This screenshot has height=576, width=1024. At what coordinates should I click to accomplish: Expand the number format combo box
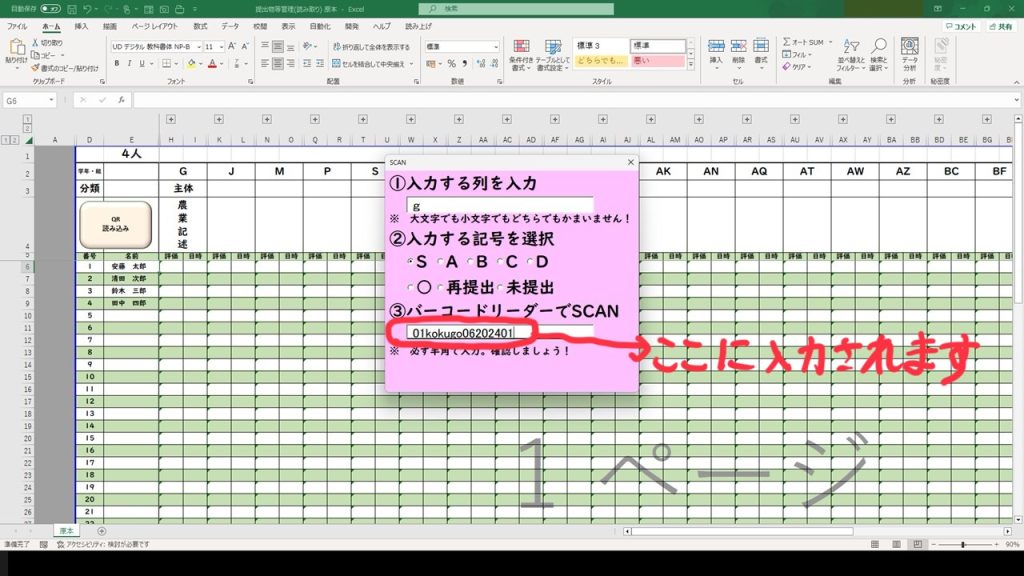point(495,46)
